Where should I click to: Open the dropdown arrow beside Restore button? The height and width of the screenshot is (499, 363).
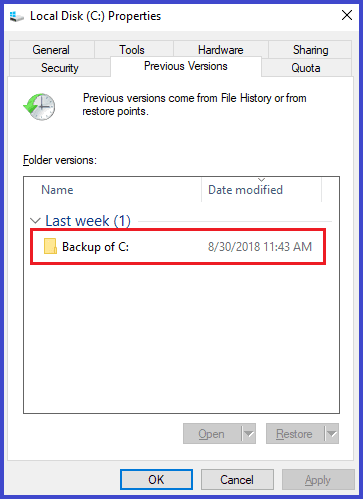pos(332,434)
